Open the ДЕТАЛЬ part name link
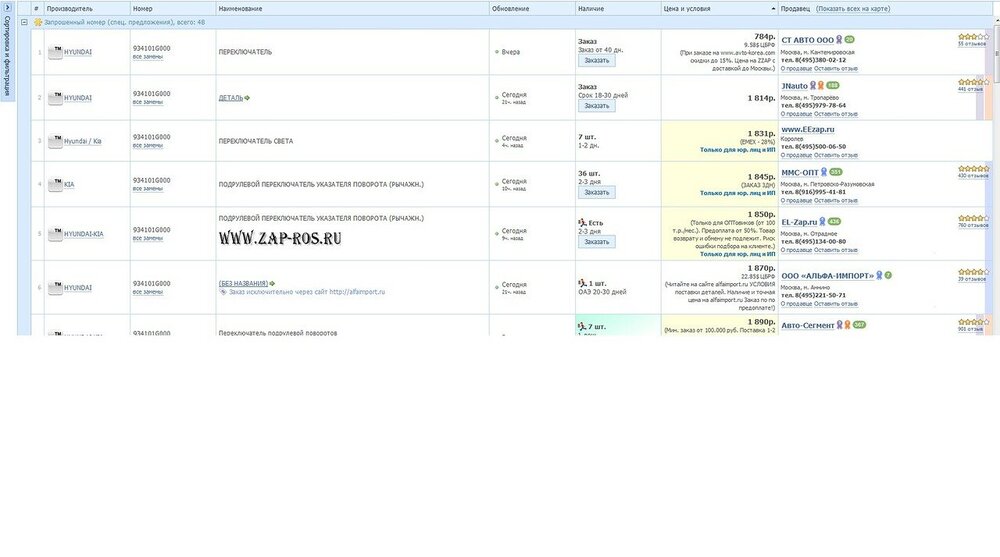The height and width of the screenshot is (557, 1000). 231,98
